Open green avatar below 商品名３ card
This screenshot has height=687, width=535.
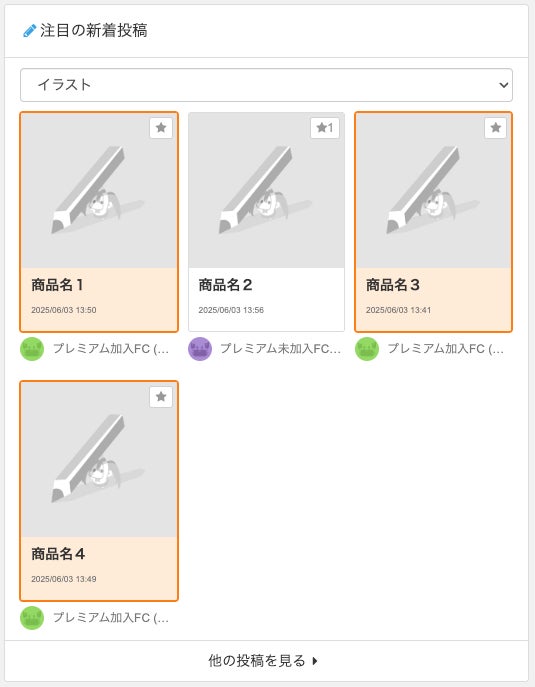367,349
